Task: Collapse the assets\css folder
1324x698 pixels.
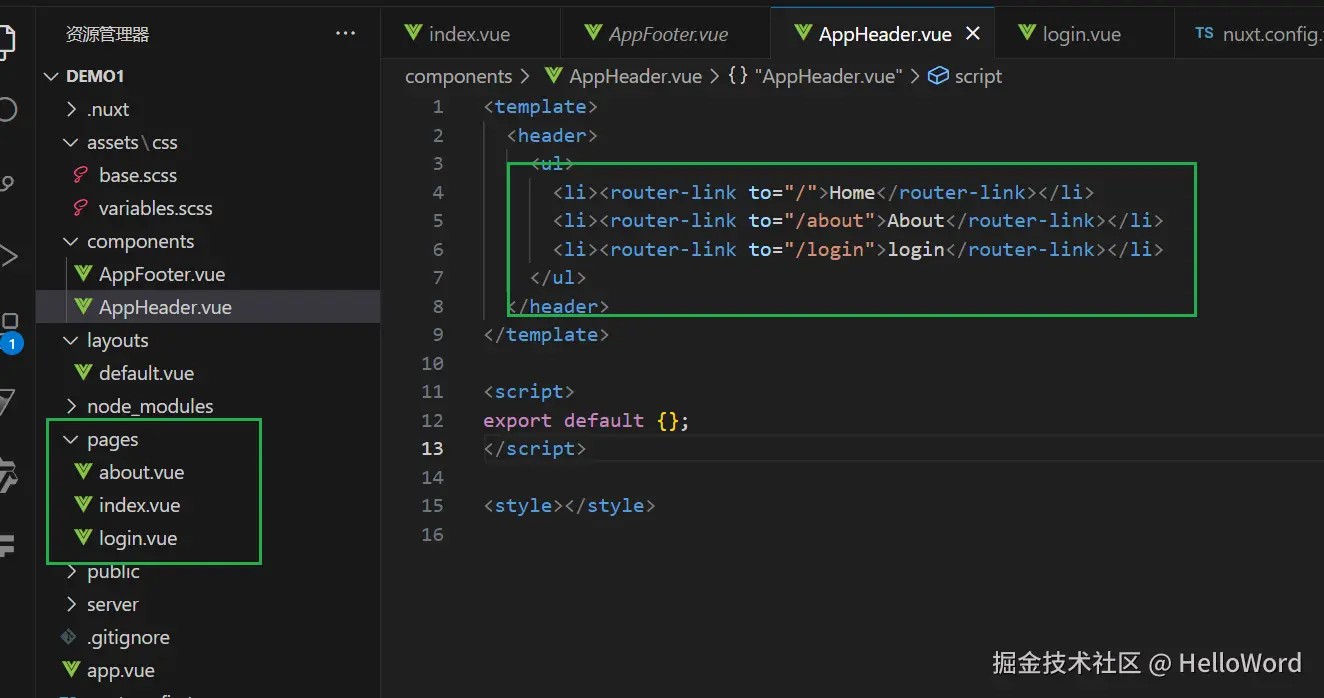Action: click(x=71, y=142)
